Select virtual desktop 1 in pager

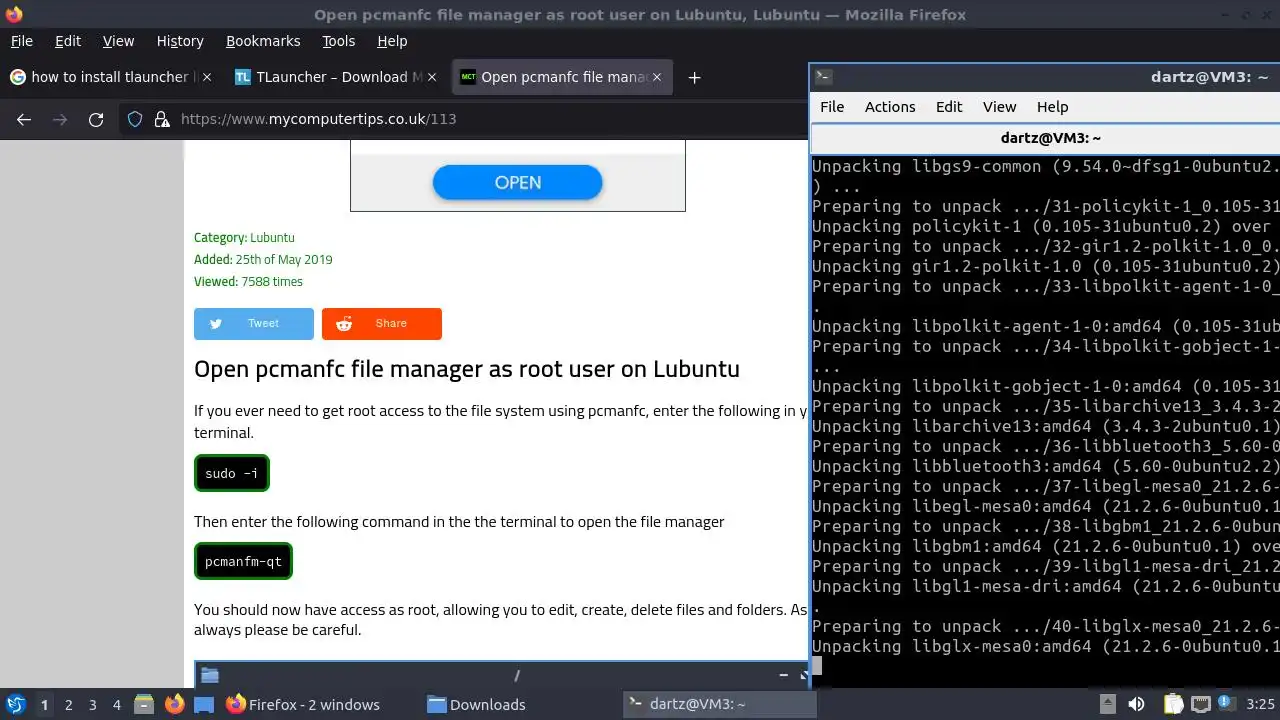pyautogui.click(x=44, y=704)
